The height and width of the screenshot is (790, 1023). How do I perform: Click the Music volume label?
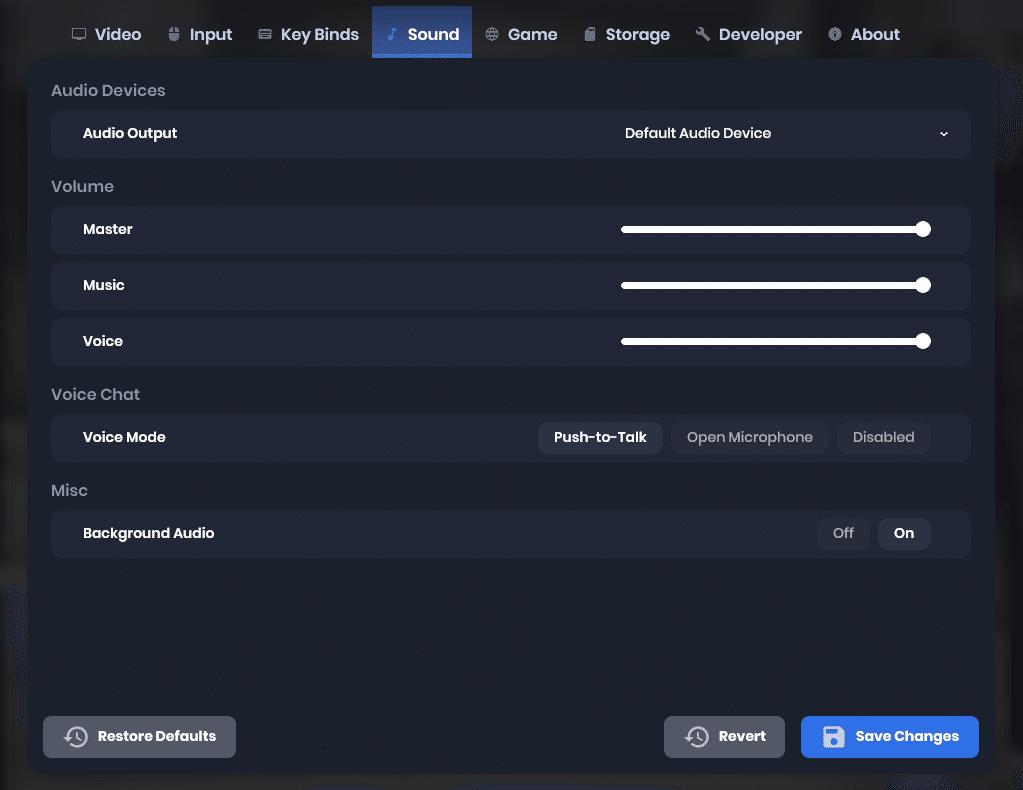click(104, 285)
